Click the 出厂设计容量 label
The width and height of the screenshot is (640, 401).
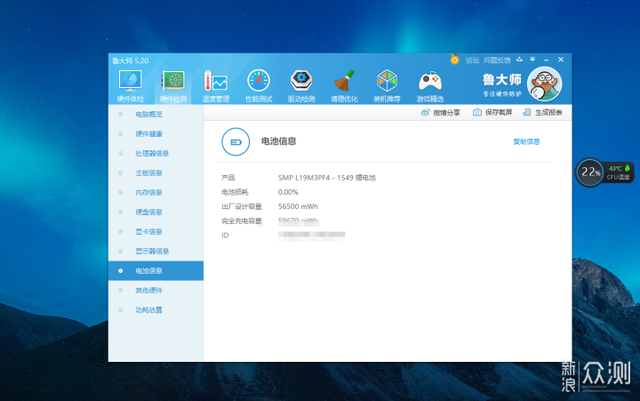[x=242, y=207]
